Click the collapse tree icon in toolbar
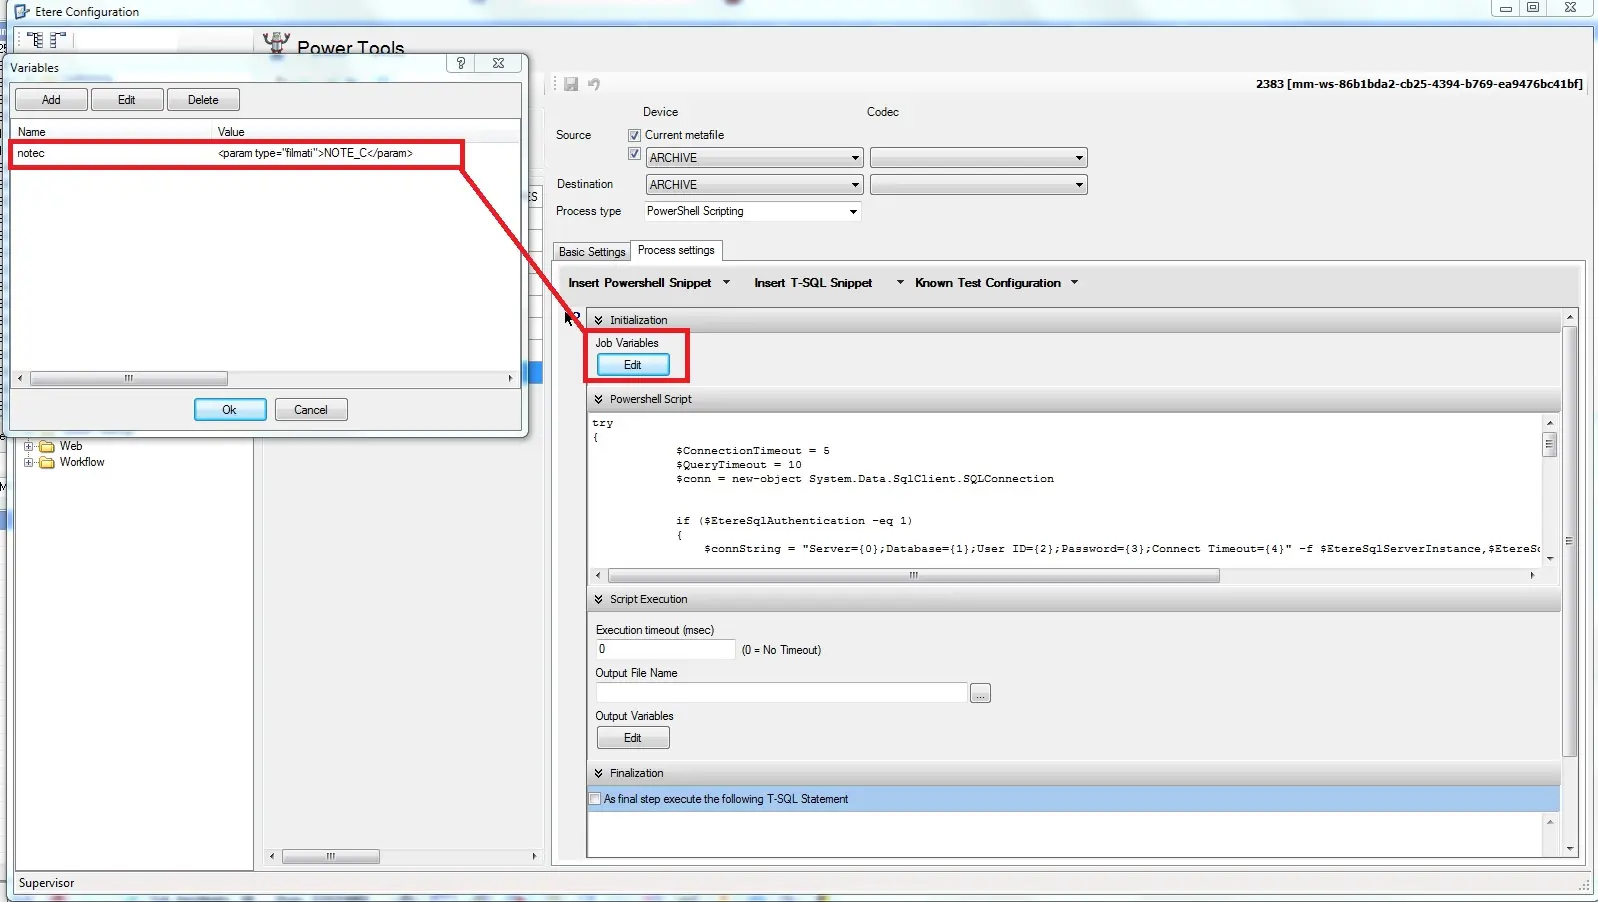Screen dimensions: 1598x902 pyautogui.click(x=58, y=40)
